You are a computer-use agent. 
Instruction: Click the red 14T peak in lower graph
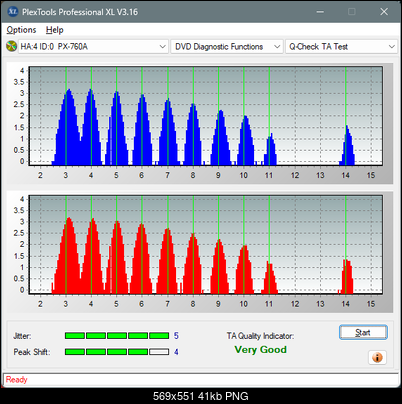(x=347, y=277)
